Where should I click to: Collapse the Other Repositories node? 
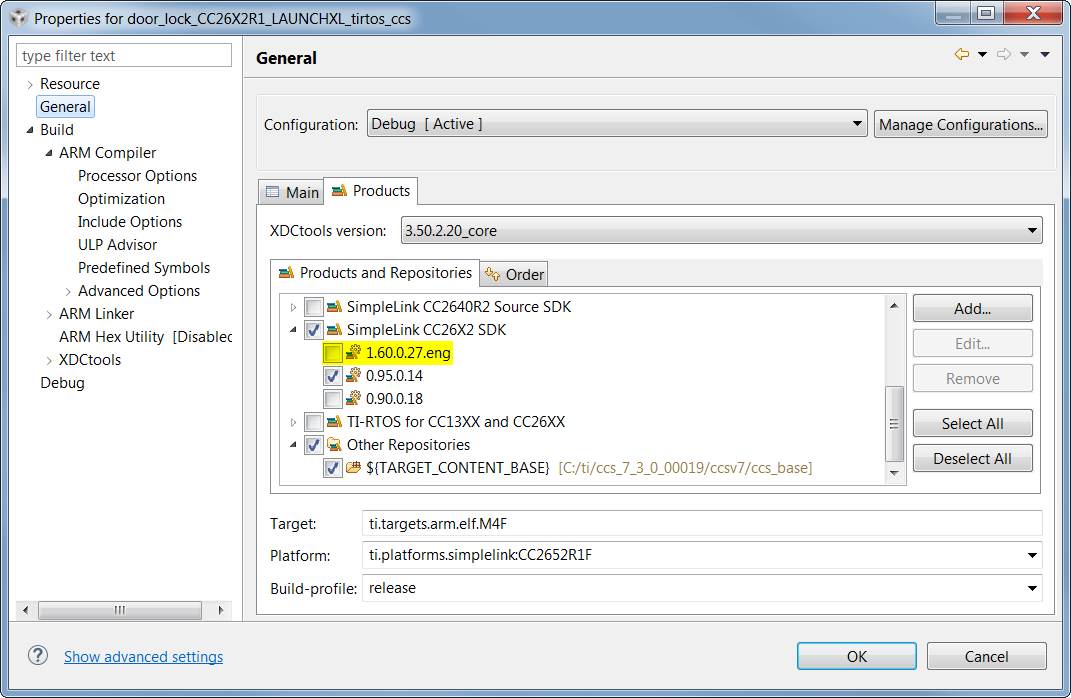click(x=294, y=445)
